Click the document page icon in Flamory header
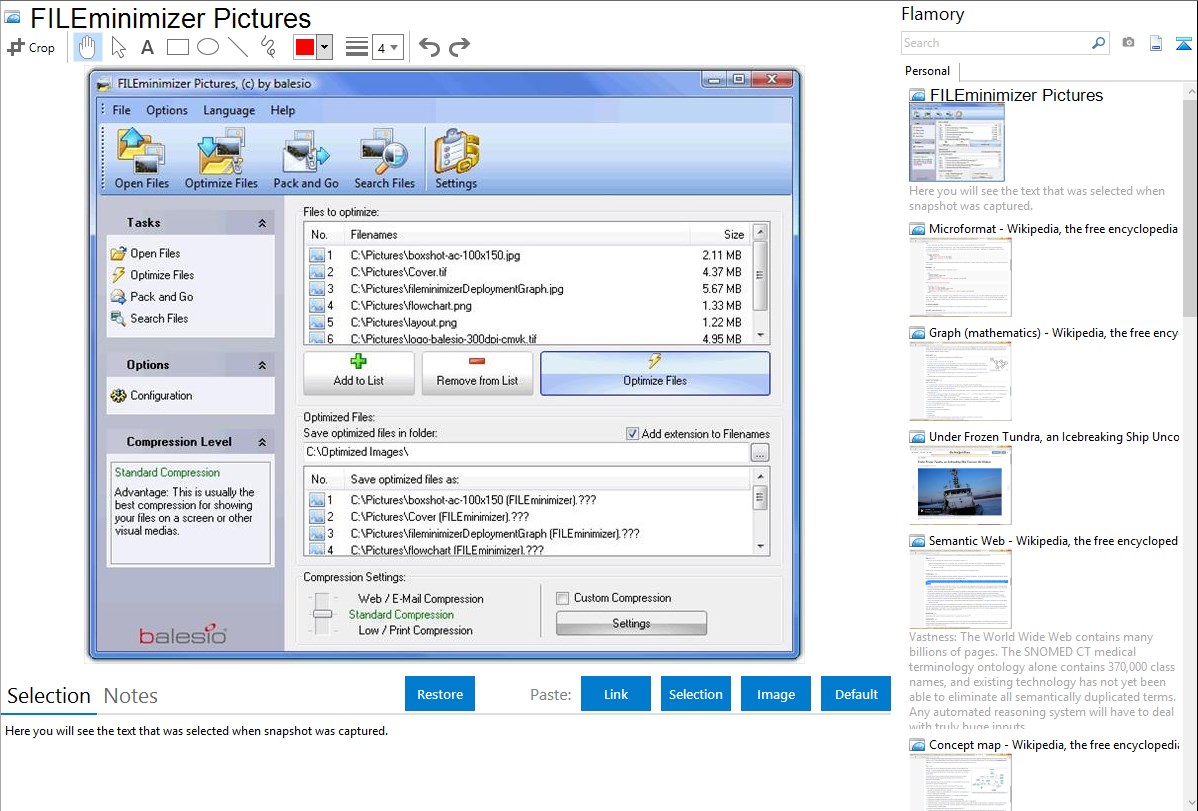 (x=1156, y=43)
